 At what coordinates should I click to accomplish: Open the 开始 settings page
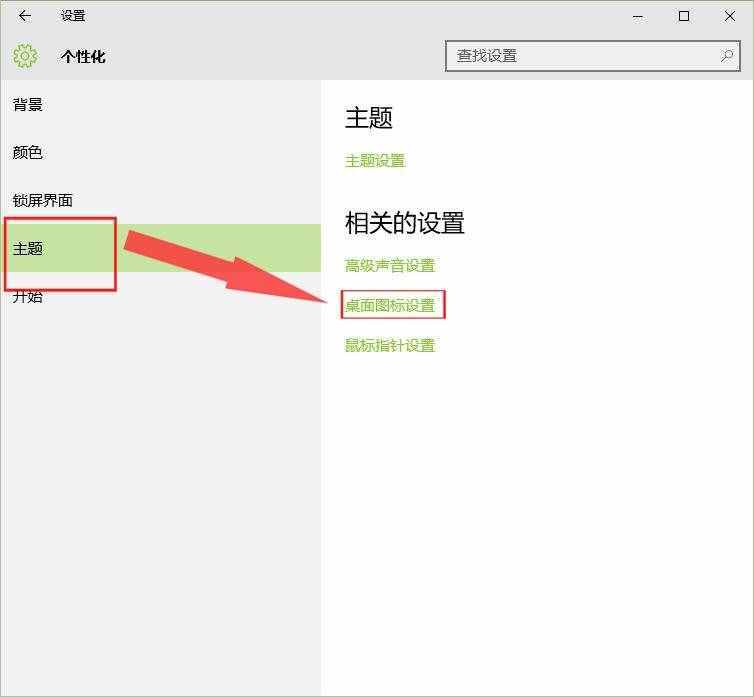(161, 296)
